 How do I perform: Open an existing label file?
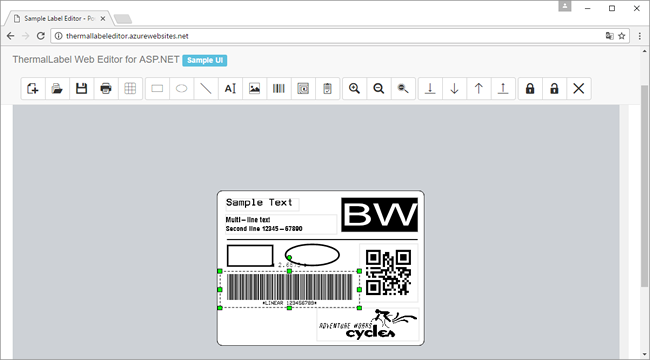pyautogui.click(x=57, y=88)
